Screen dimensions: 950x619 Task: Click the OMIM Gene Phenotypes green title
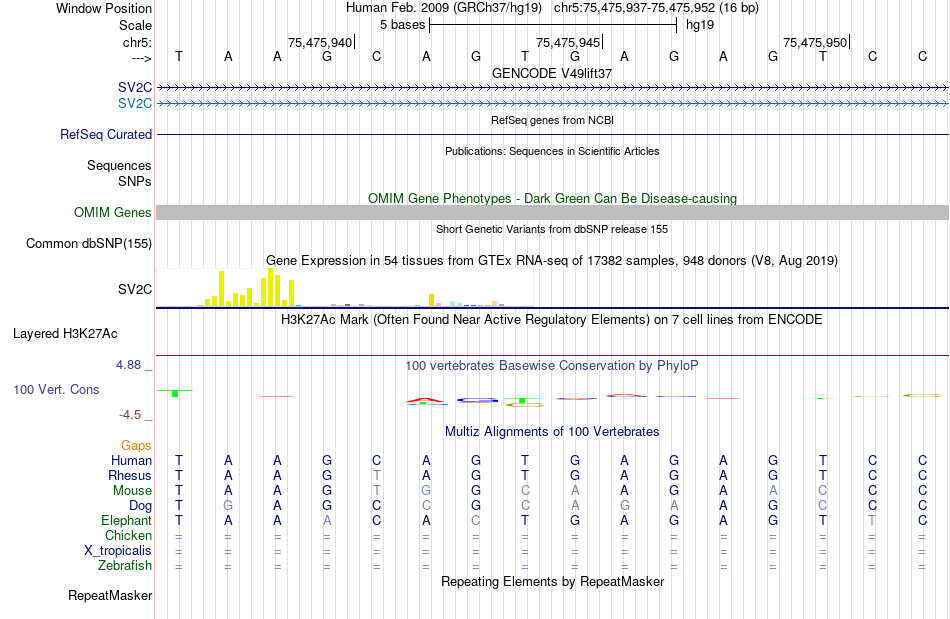[x=552, y=199]
